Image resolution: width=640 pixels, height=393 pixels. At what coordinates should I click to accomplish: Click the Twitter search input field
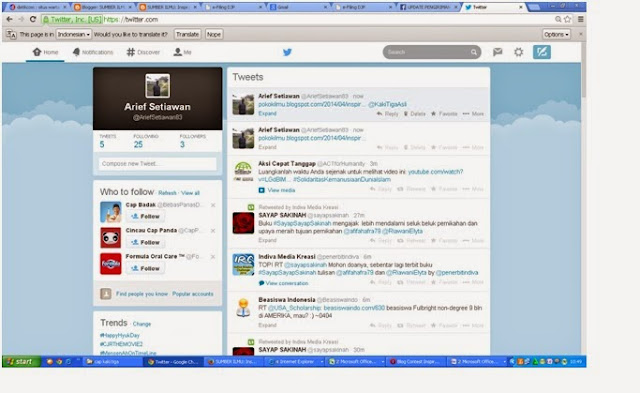(427, 52)
